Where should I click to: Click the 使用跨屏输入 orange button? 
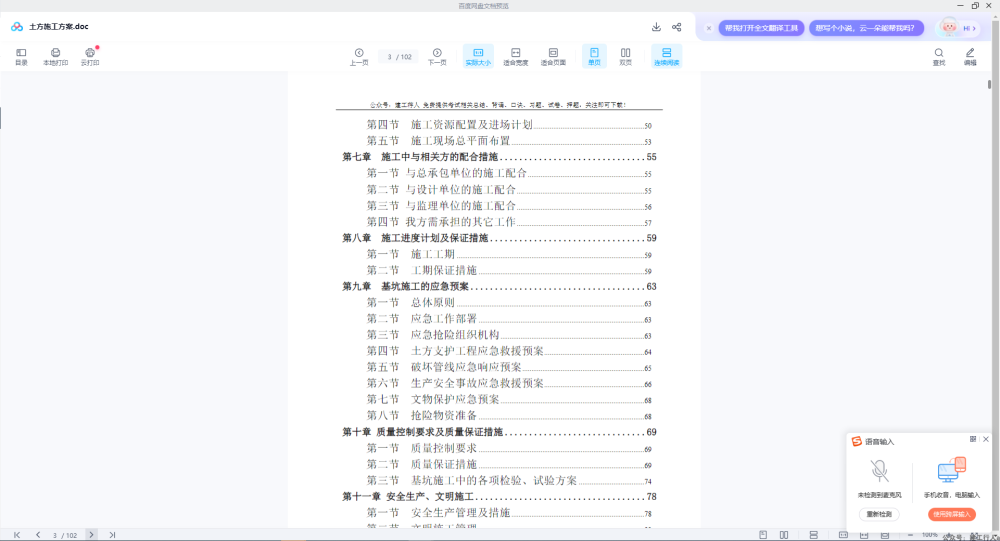coord(952,514)
